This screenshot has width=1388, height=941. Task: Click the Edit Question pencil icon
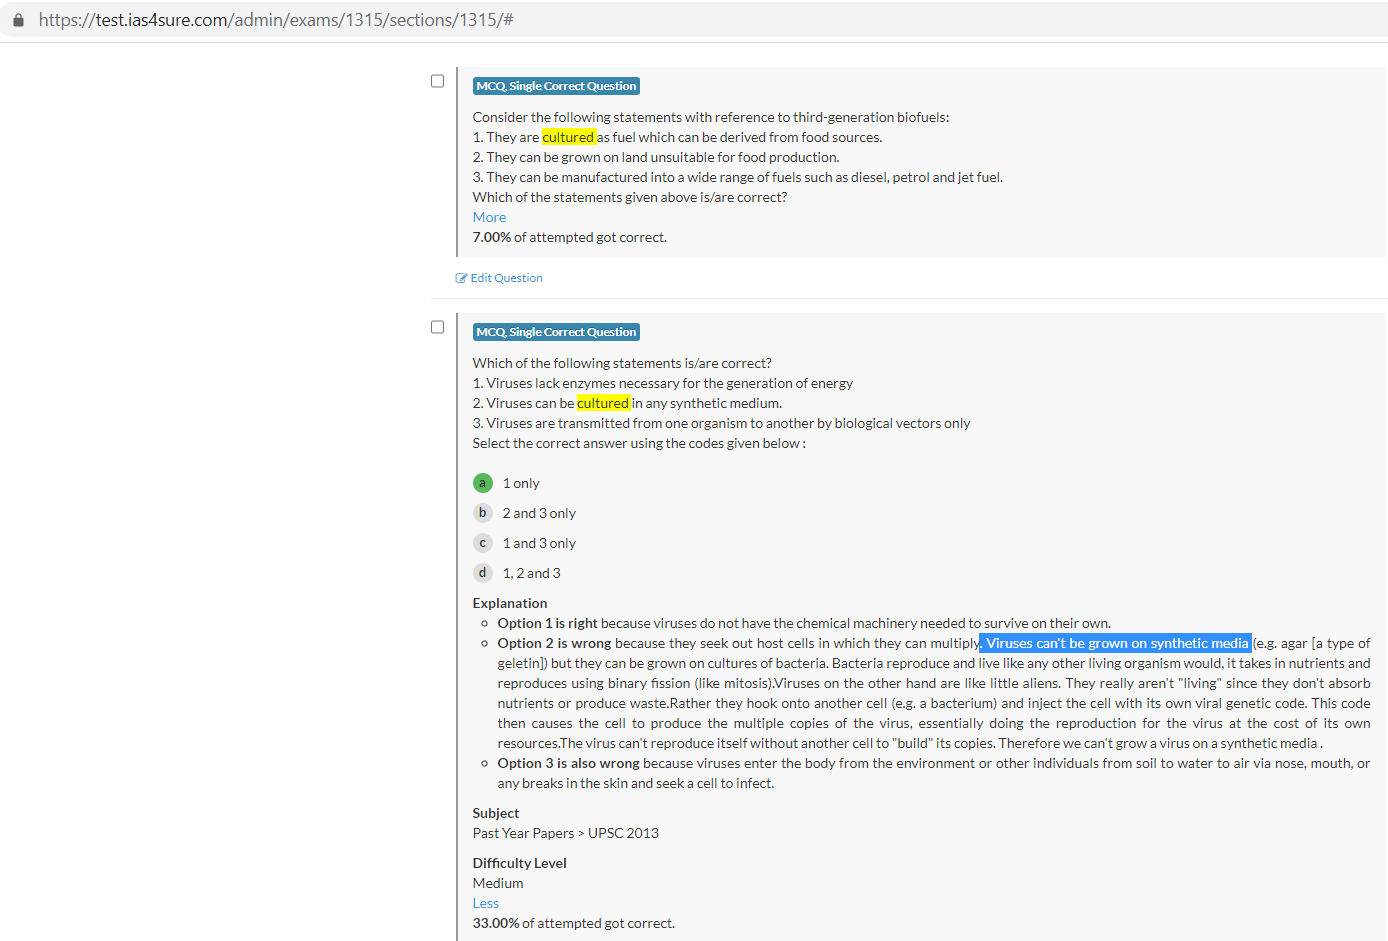tap(461, 278)
